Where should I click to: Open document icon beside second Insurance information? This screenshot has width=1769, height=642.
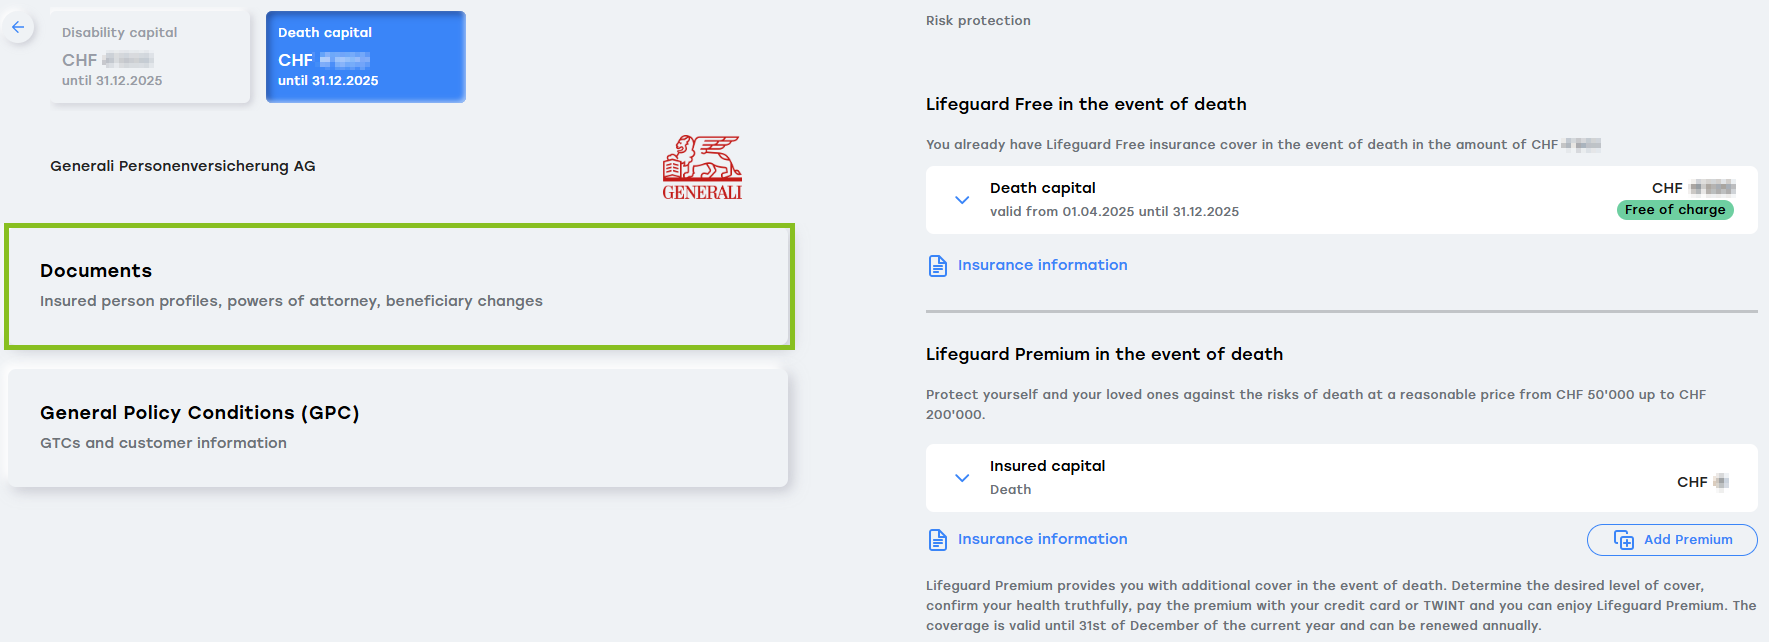pos(938,540)
